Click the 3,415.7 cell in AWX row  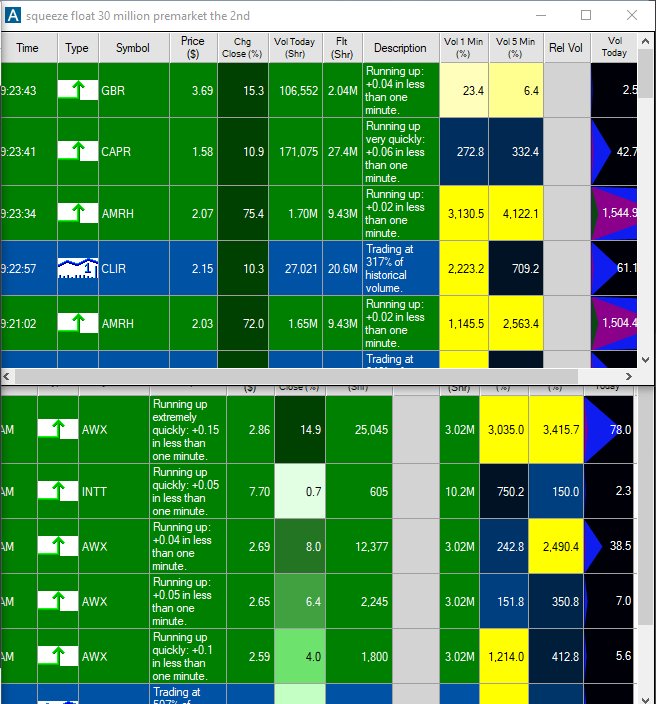coord(556,430)
